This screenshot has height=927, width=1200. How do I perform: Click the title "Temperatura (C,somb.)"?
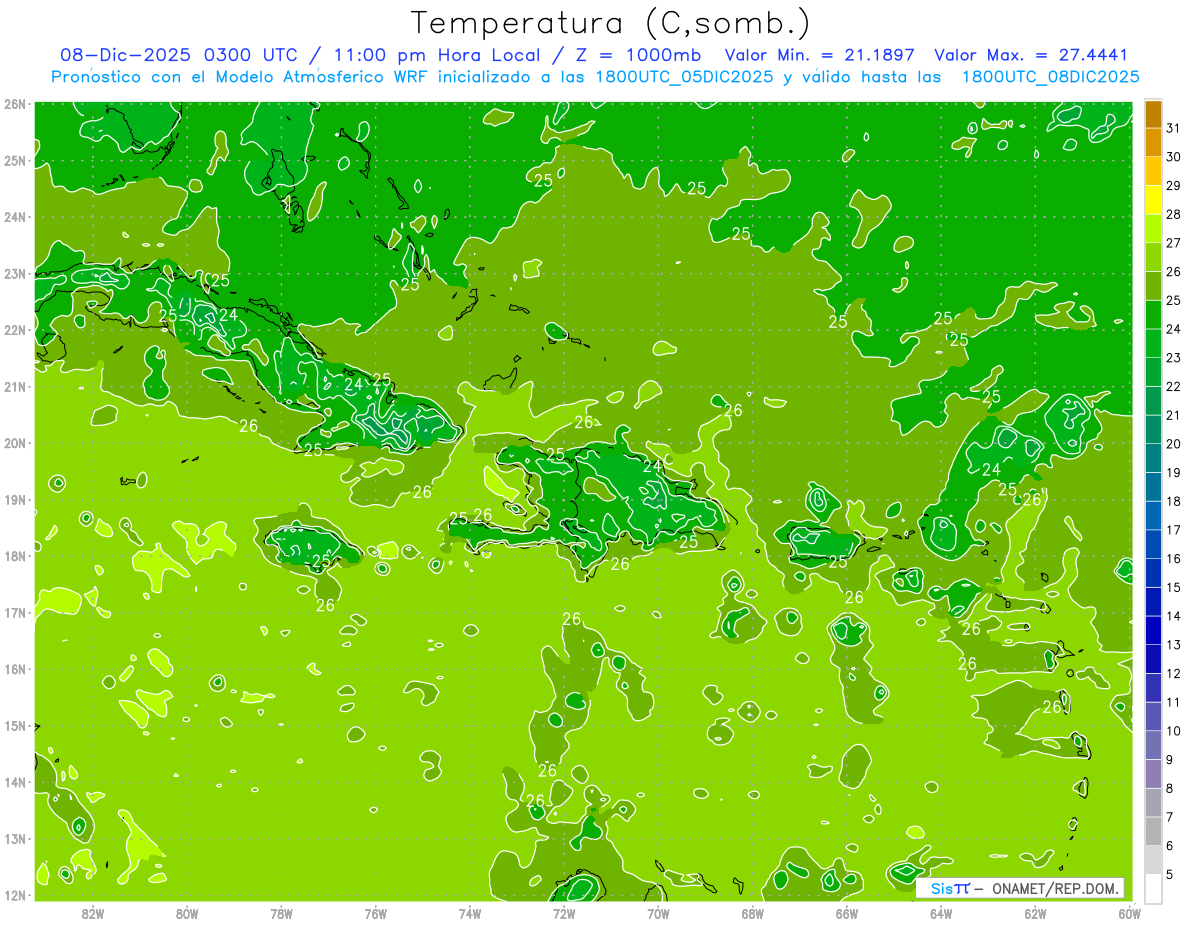click(610, 23)
